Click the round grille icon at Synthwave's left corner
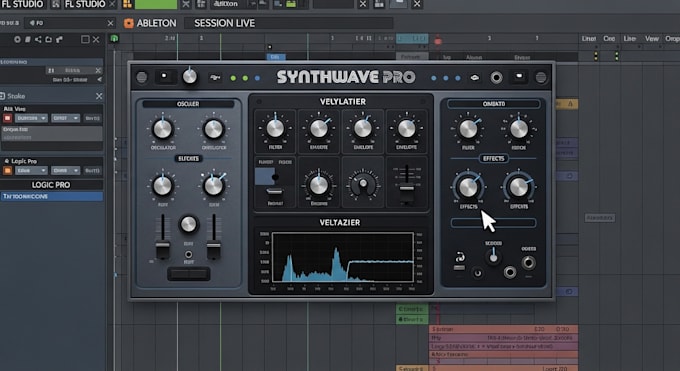The image size is (680, 371). [142, 78]
